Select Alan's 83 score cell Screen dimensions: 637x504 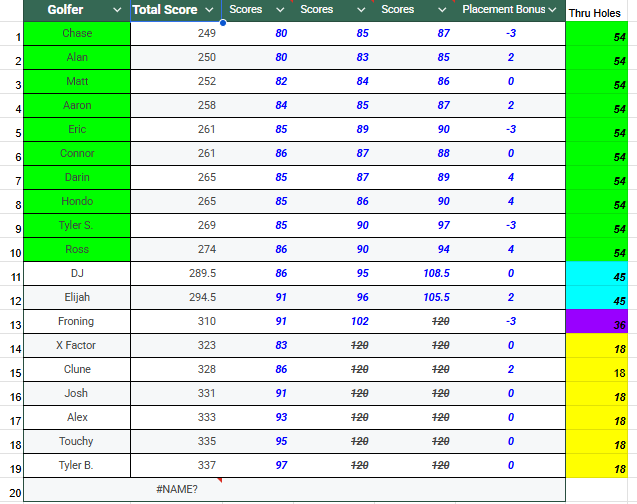coord(334,57)
